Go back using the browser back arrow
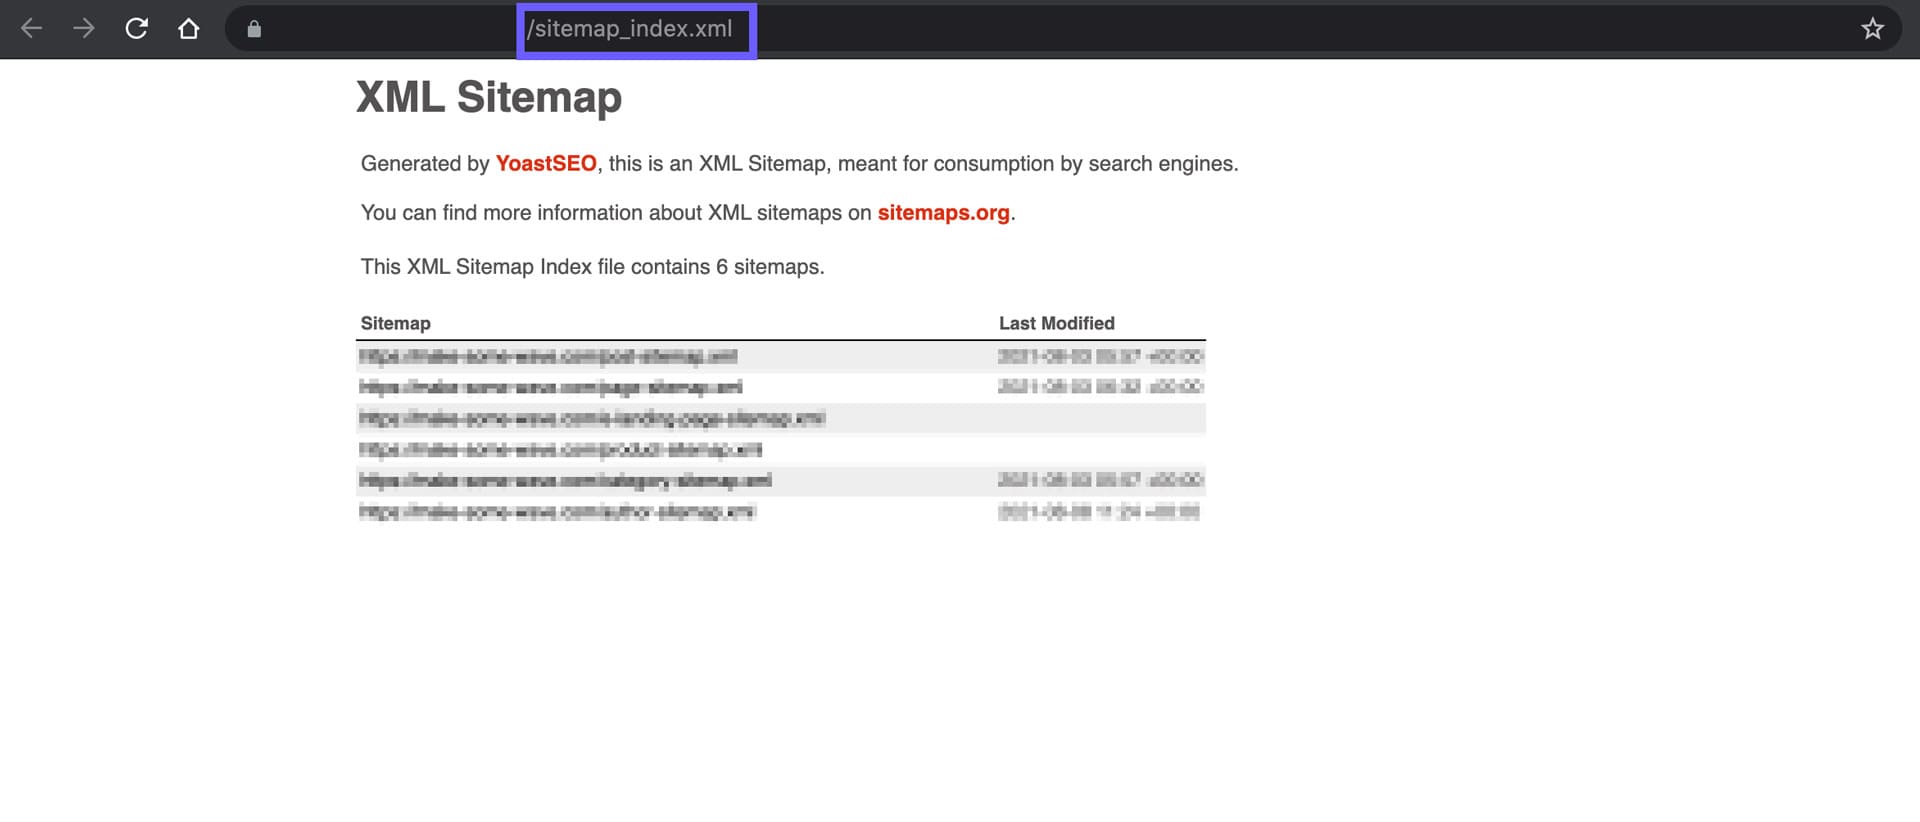 point(31,29)
